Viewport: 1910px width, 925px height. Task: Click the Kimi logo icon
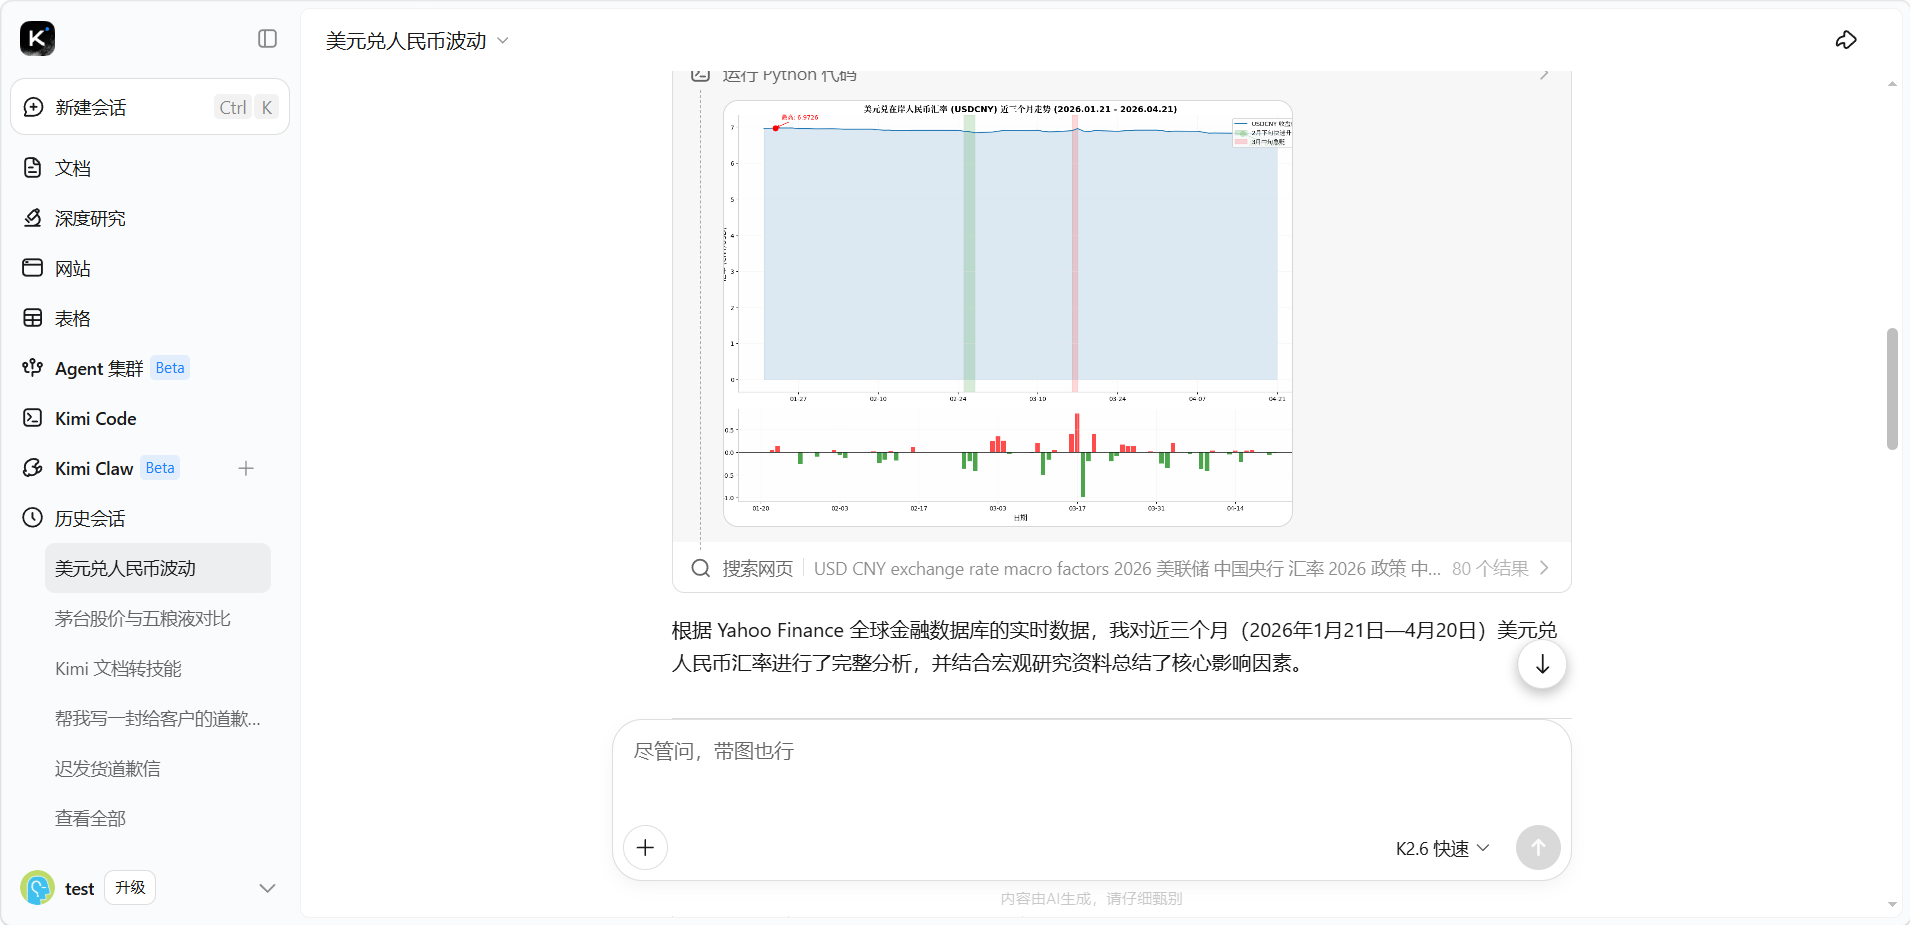pyautogui.click(x=37, y=39)
